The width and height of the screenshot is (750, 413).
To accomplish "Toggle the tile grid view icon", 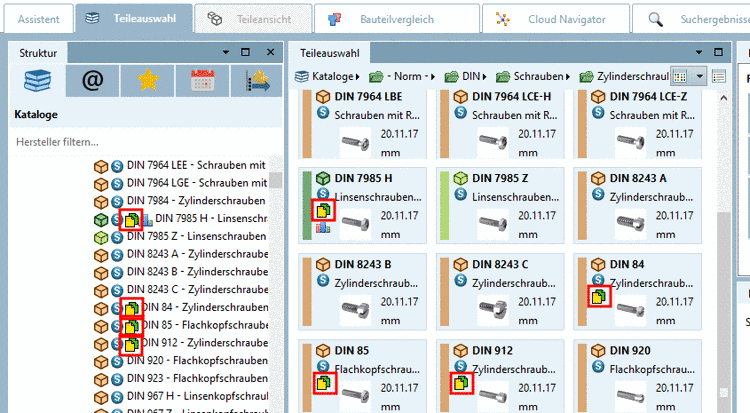I will (x=680, y=77).
